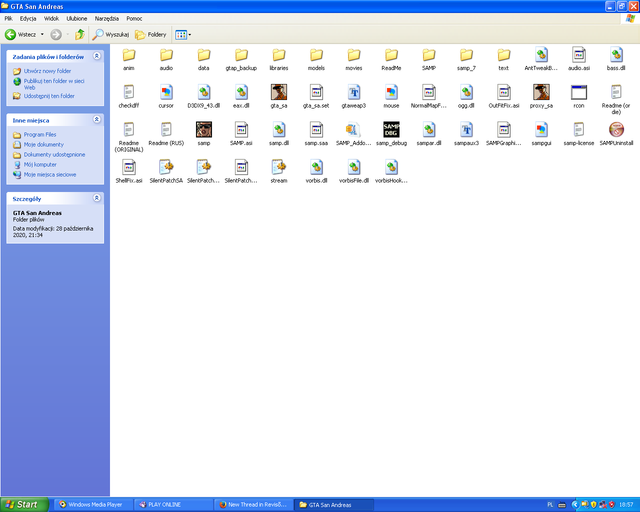Image resolution: width=640 pixels, height=512 pixels.
Task: Click the forward navigation arrow
Action: pos(56,35)
